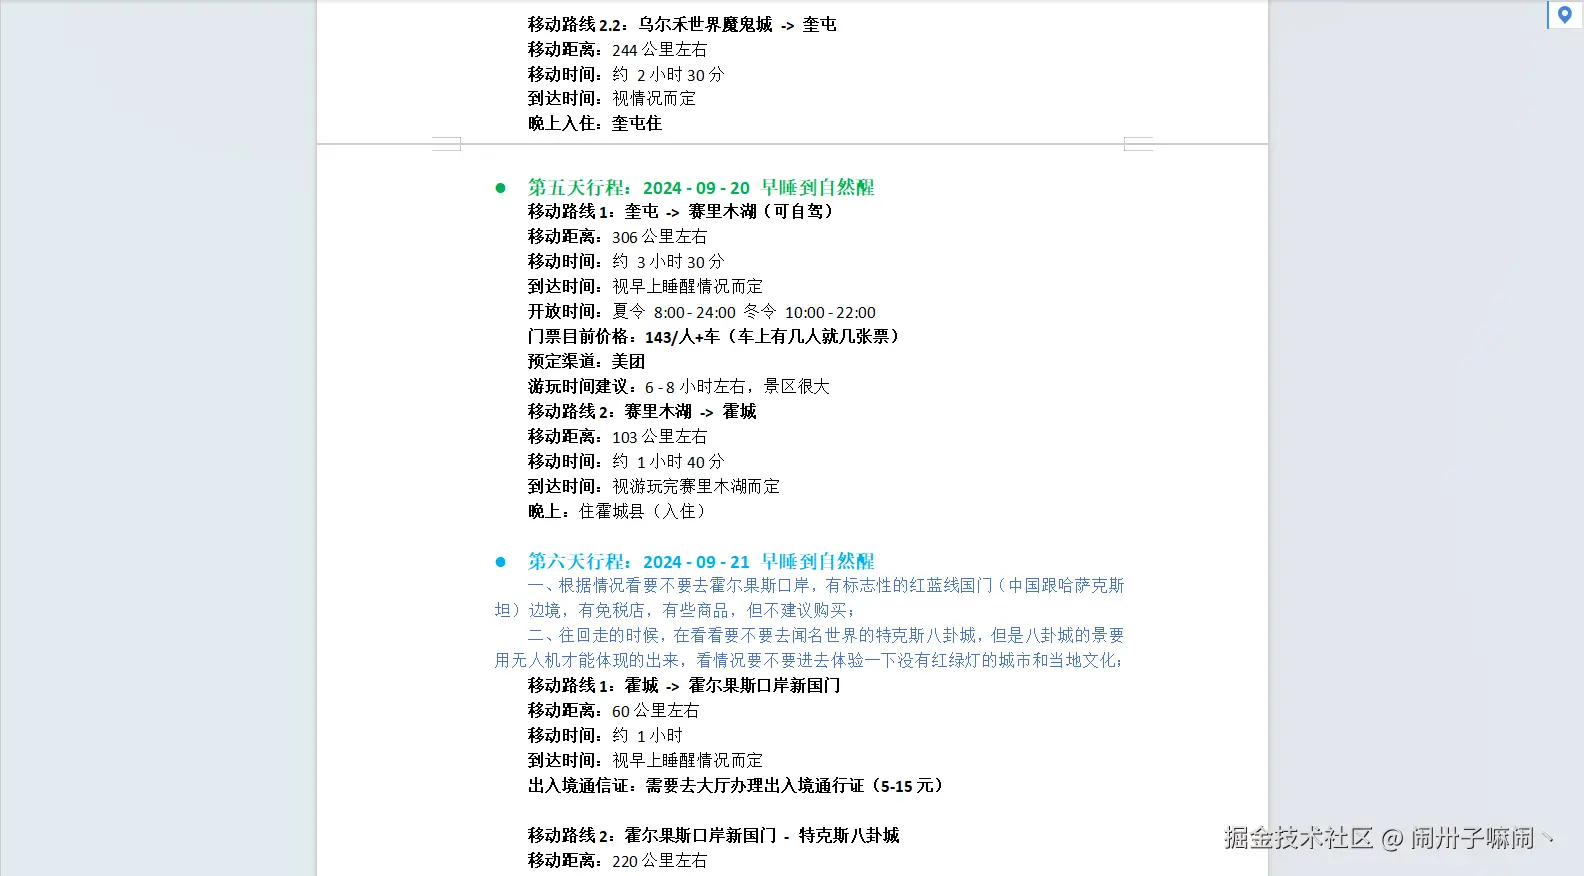Viewport: 1584px width, 876px height.
Task: Click the blue paragraph starting 一、根据情况看要不要去霍尔果斯口岸
Action: pyautogui.click(x=809, y=597)
